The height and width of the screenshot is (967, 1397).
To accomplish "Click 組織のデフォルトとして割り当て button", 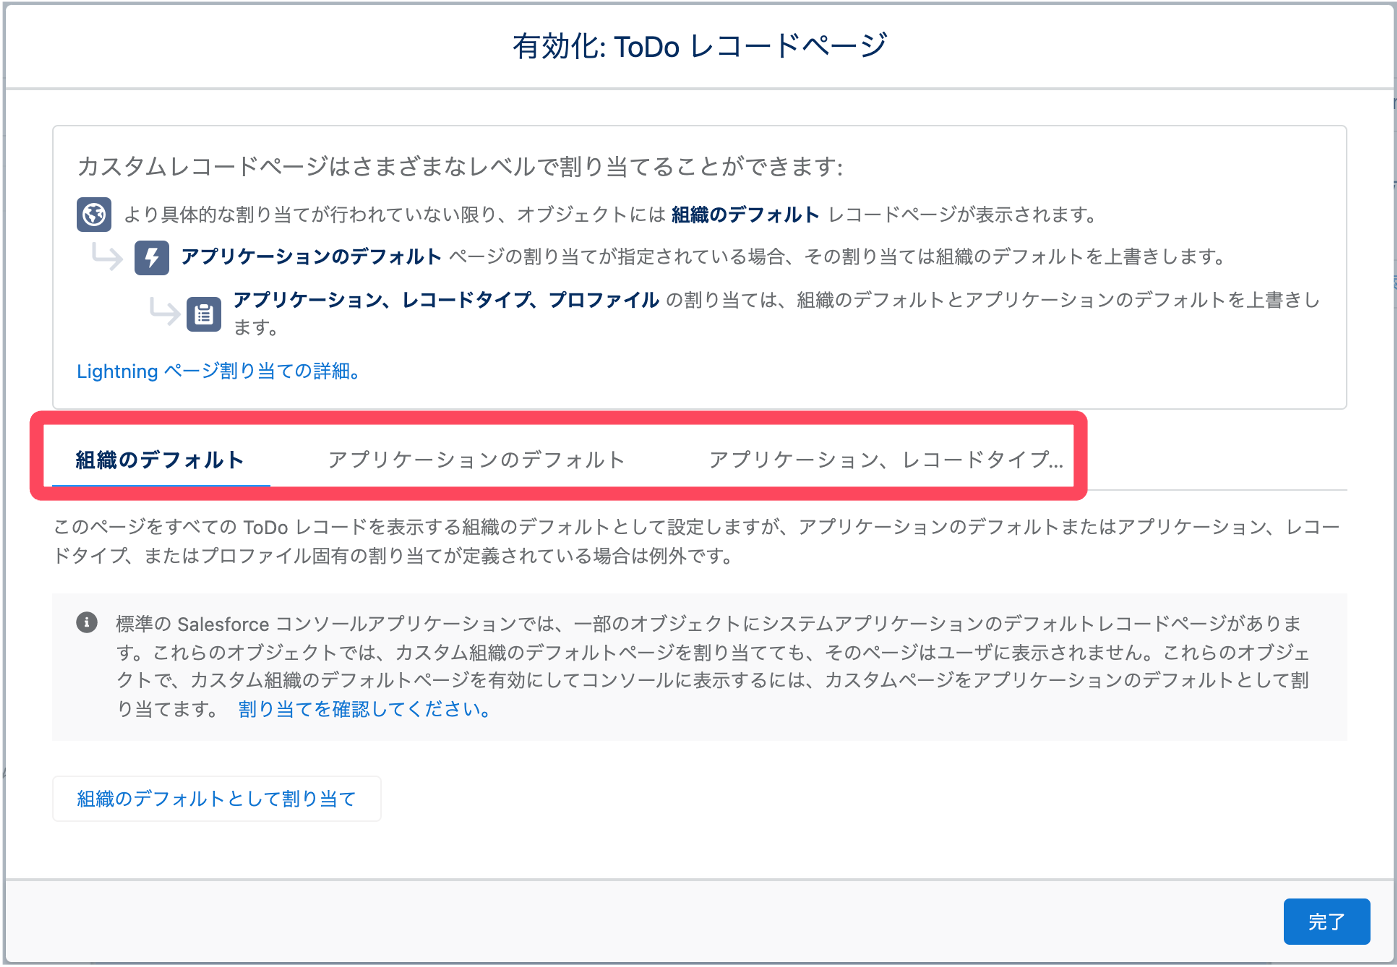I will pyautogui.click(x=217, y=799).
